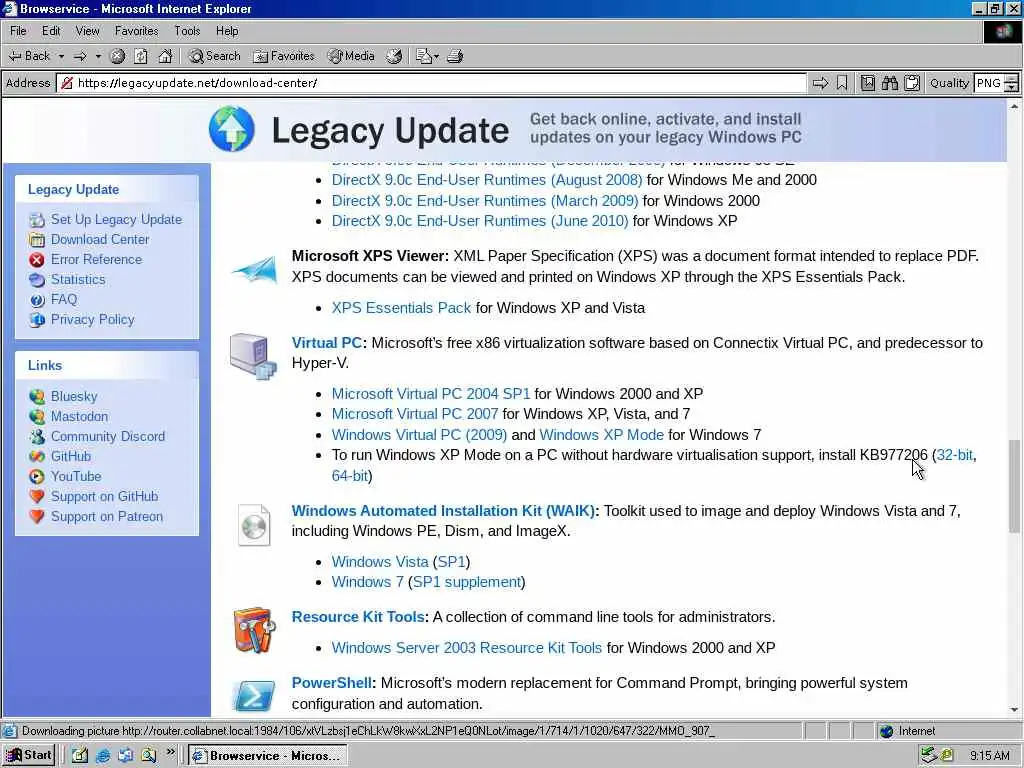Open the Media toolbar button
Screen dimensions: 1024x768
click(351, 56)
